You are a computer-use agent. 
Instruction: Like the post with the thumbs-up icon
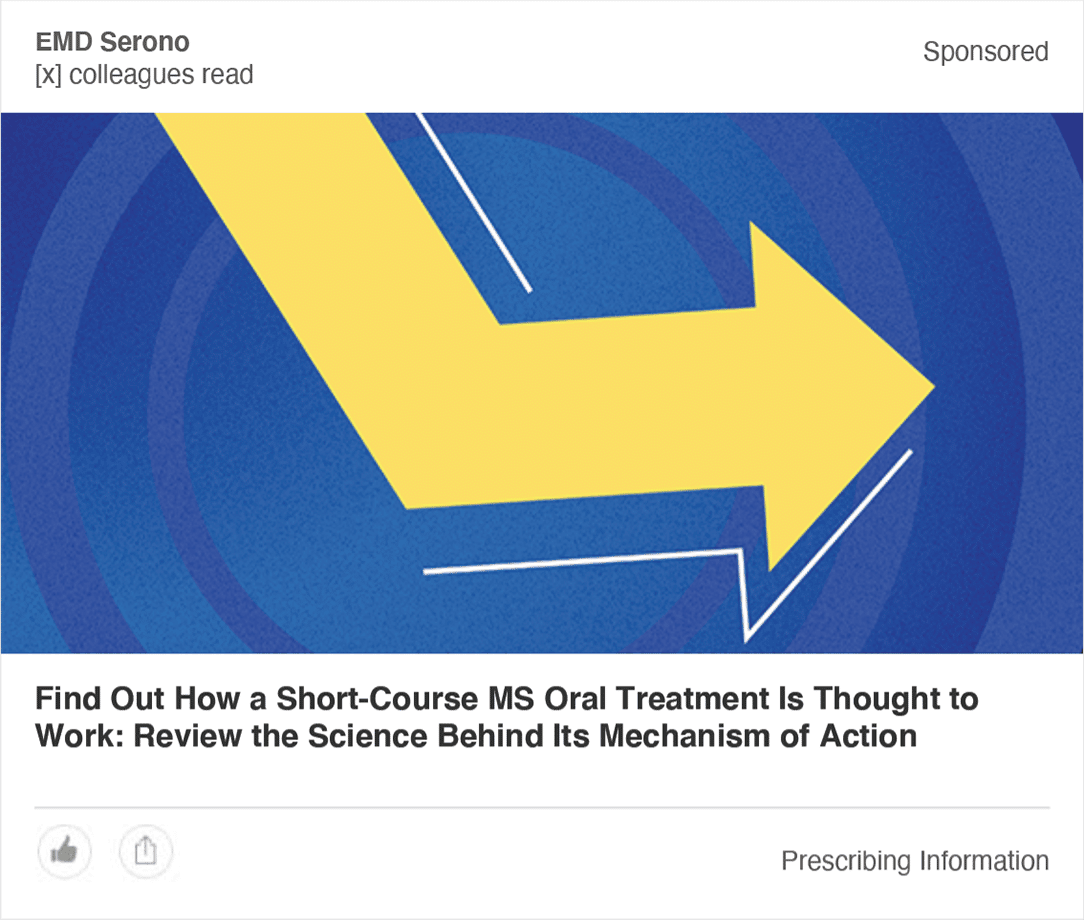[x=64, y=851]
